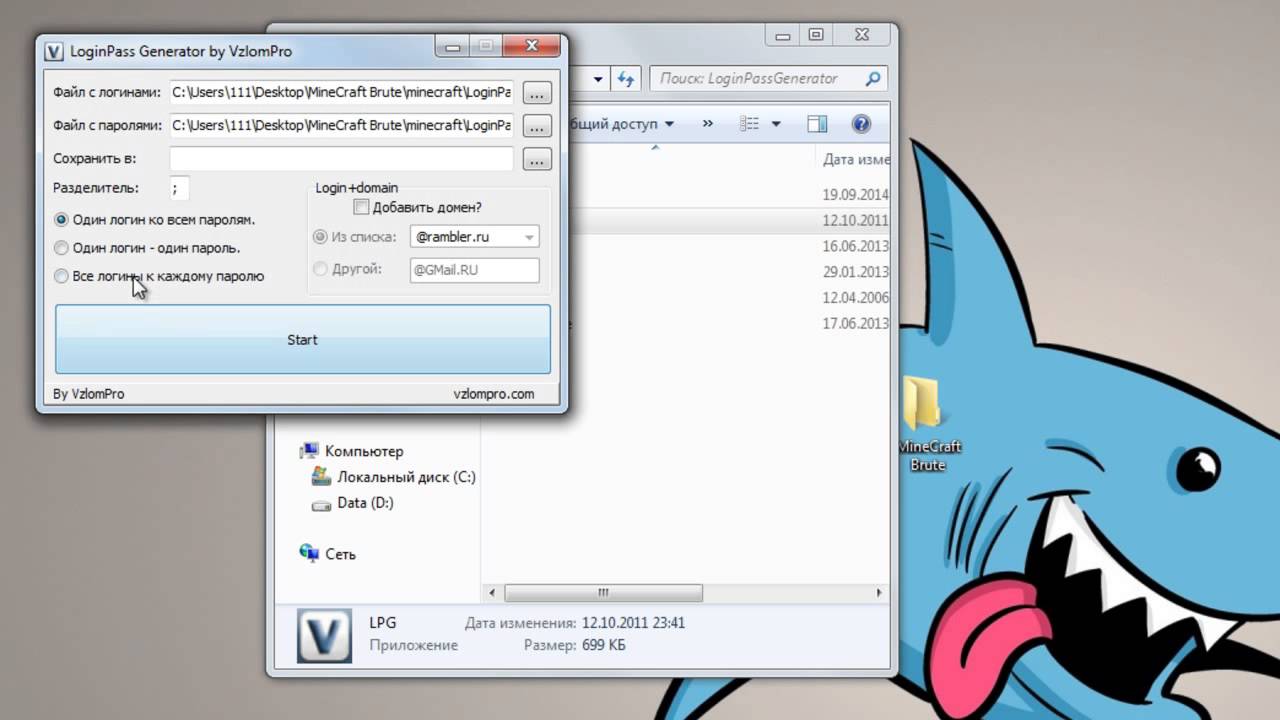This screenshot has height=720, width=1280.
Task: Click the Explorer change view icon
Action: point(749,124)
